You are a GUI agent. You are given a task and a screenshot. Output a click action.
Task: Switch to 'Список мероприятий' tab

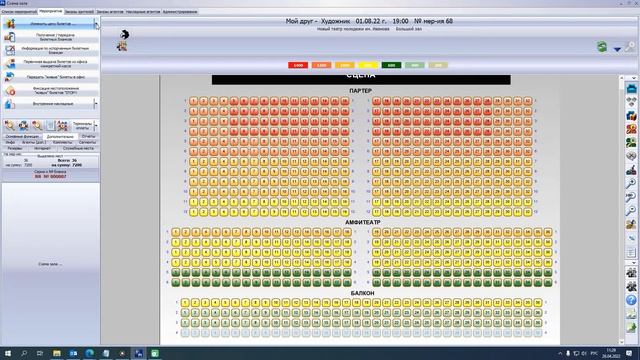click(19, 12)
